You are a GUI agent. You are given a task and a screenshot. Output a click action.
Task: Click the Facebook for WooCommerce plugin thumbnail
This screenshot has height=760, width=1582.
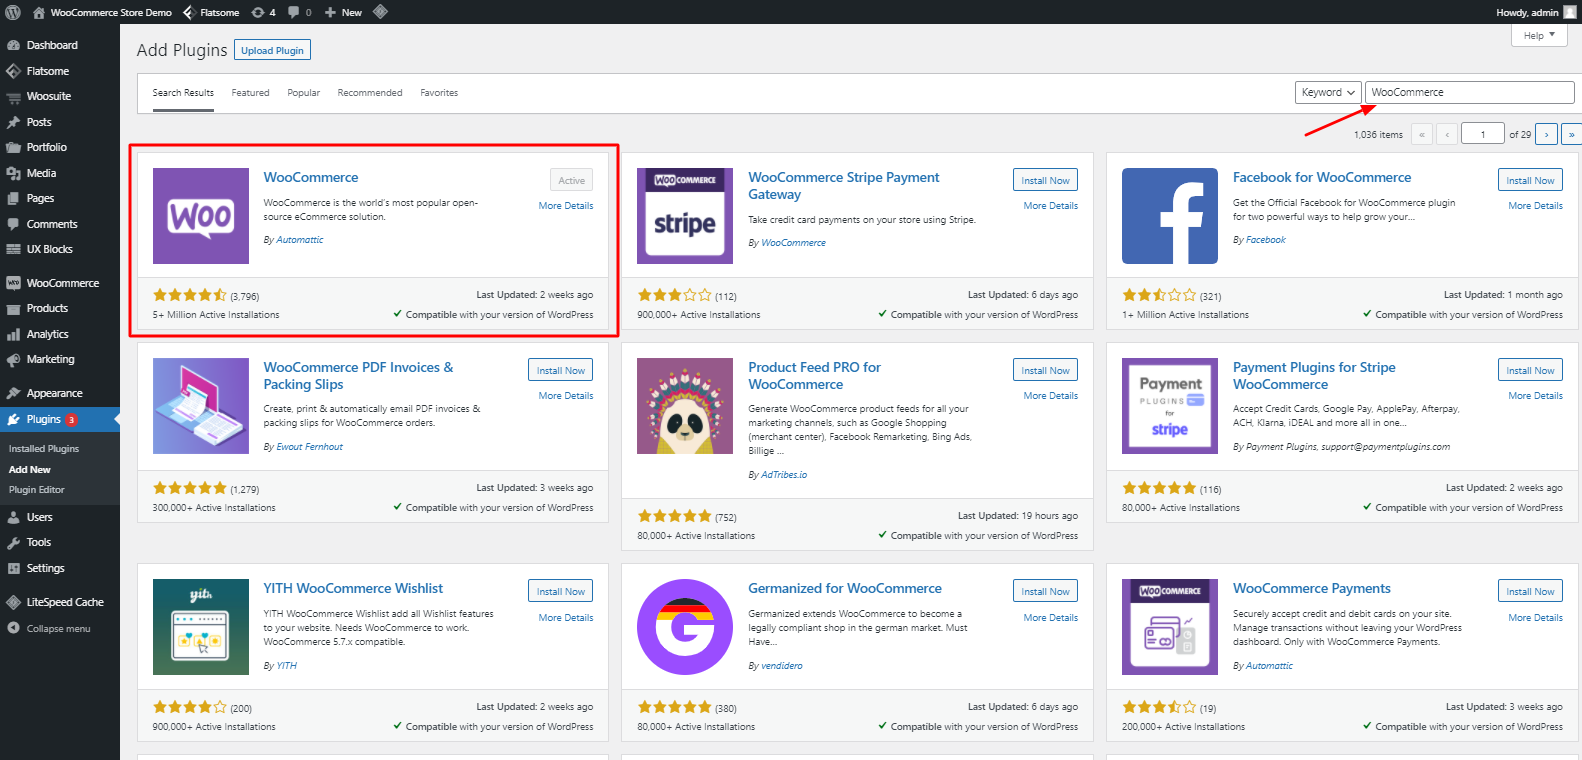point(1170,216)
